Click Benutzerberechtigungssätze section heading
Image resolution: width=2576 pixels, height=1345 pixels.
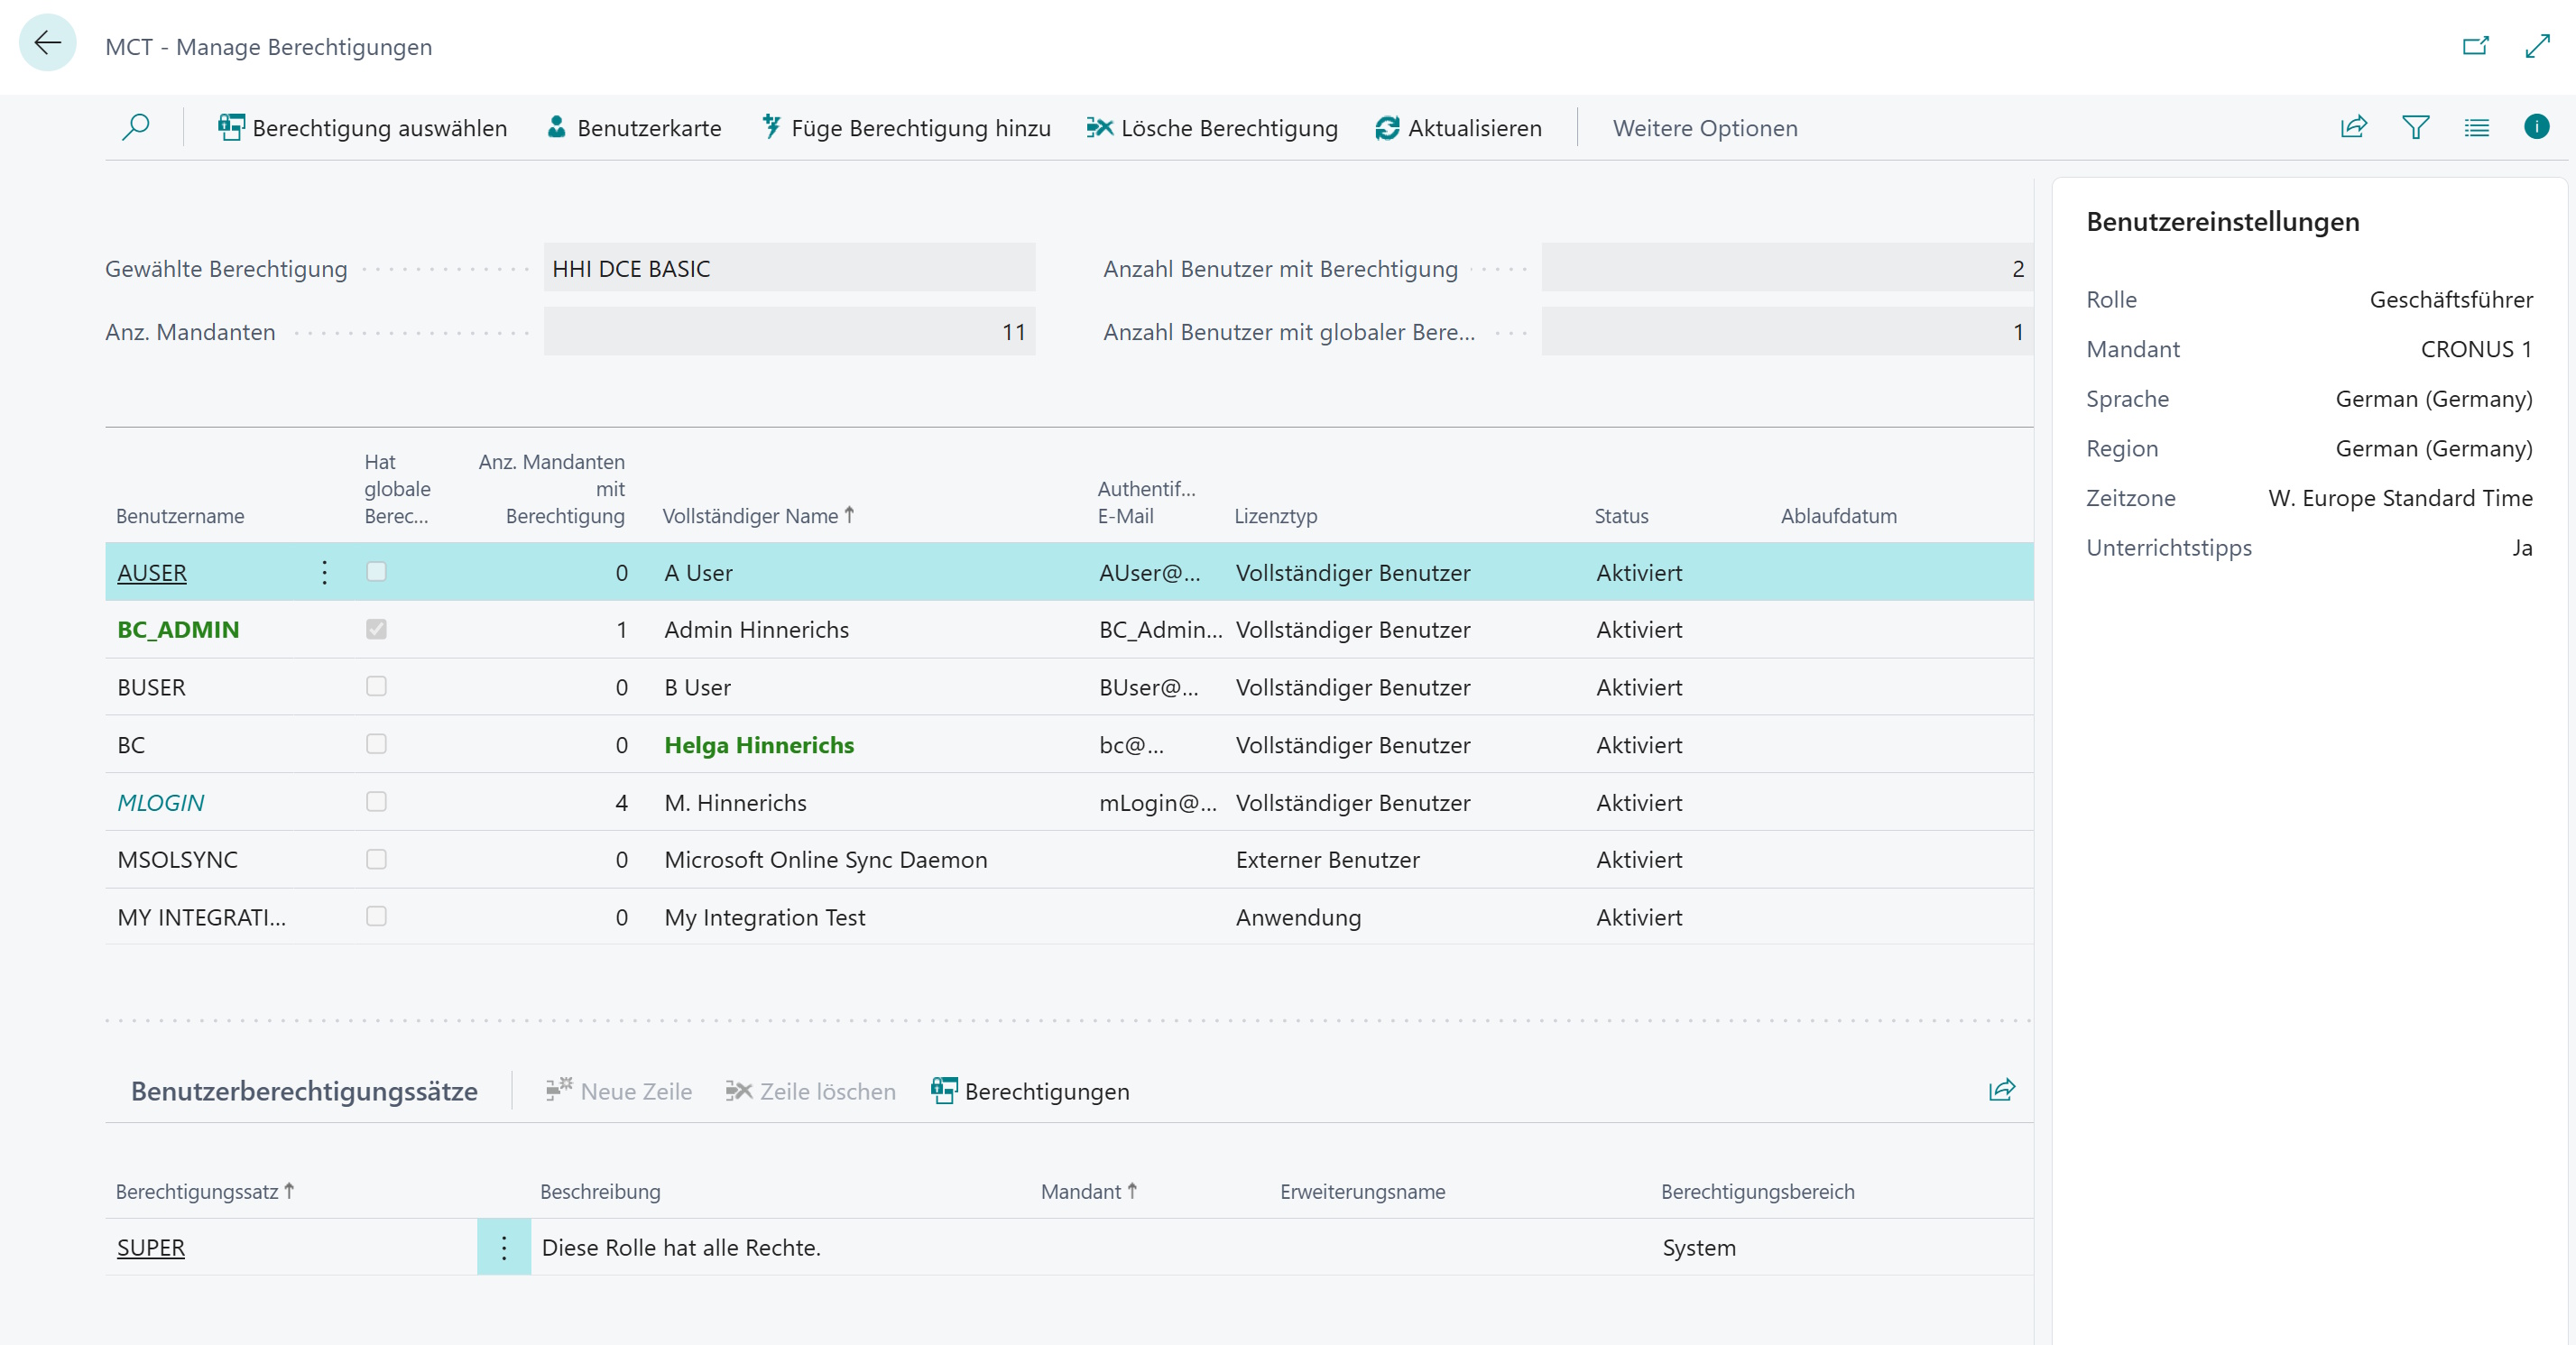(x=304, y=1091)
